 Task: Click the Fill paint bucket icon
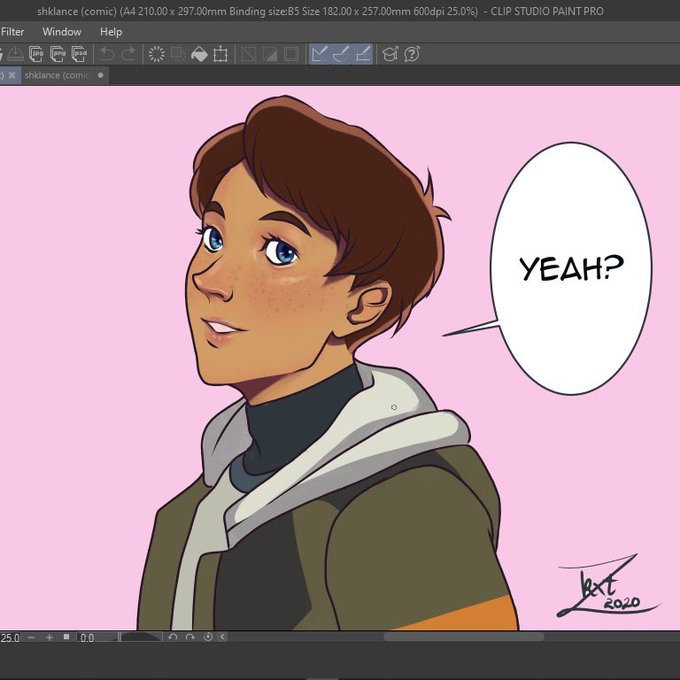(x=199, y=54)
